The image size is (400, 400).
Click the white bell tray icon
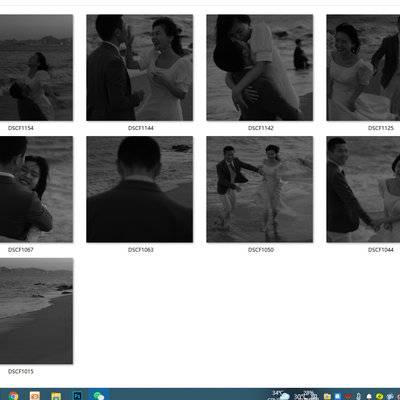point(369,396)
